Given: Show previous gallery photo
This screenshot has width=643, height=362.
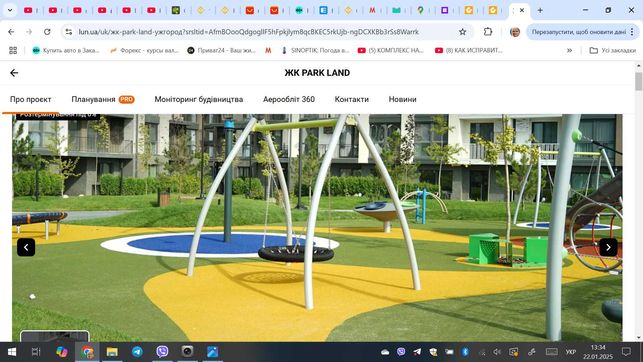Looking at the screenshot, I should point(26,247).
